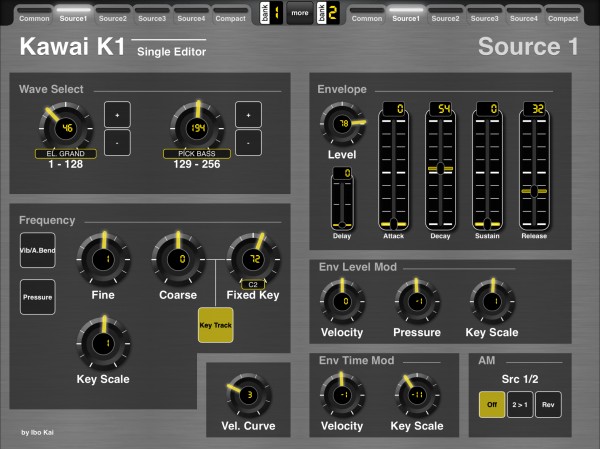The width and height of the screenshot is (600, 449).
Task: Click the C2 note label field
Action: click(x=253, y=284)
